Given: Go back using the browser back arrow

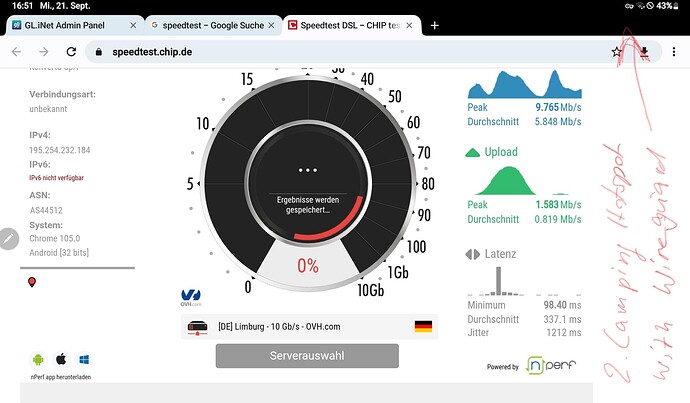Looking at the screenshot, I should click(17, 51).
